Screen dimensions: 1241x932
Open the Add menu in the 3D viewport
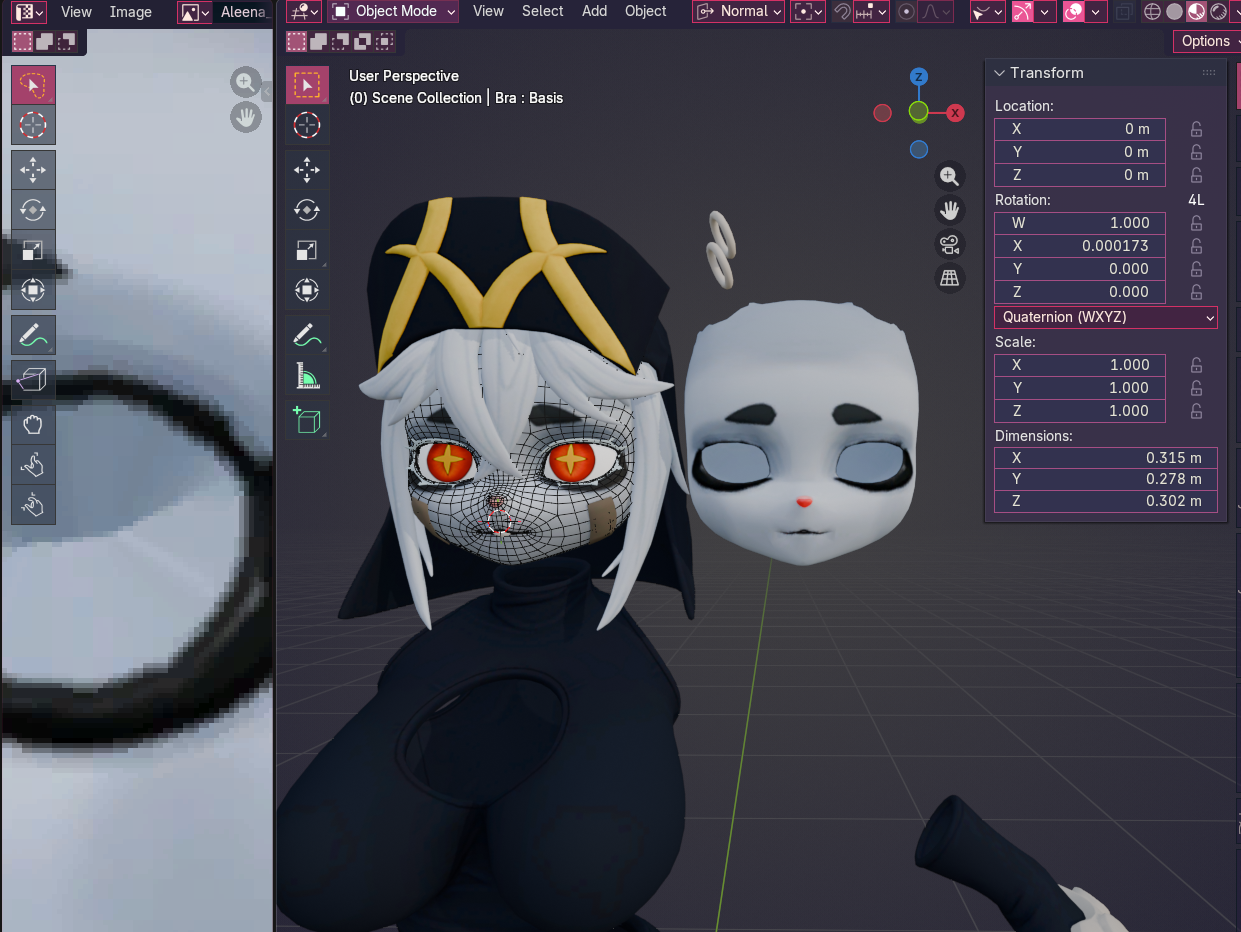pyautogui.click(x=594, y=11)
